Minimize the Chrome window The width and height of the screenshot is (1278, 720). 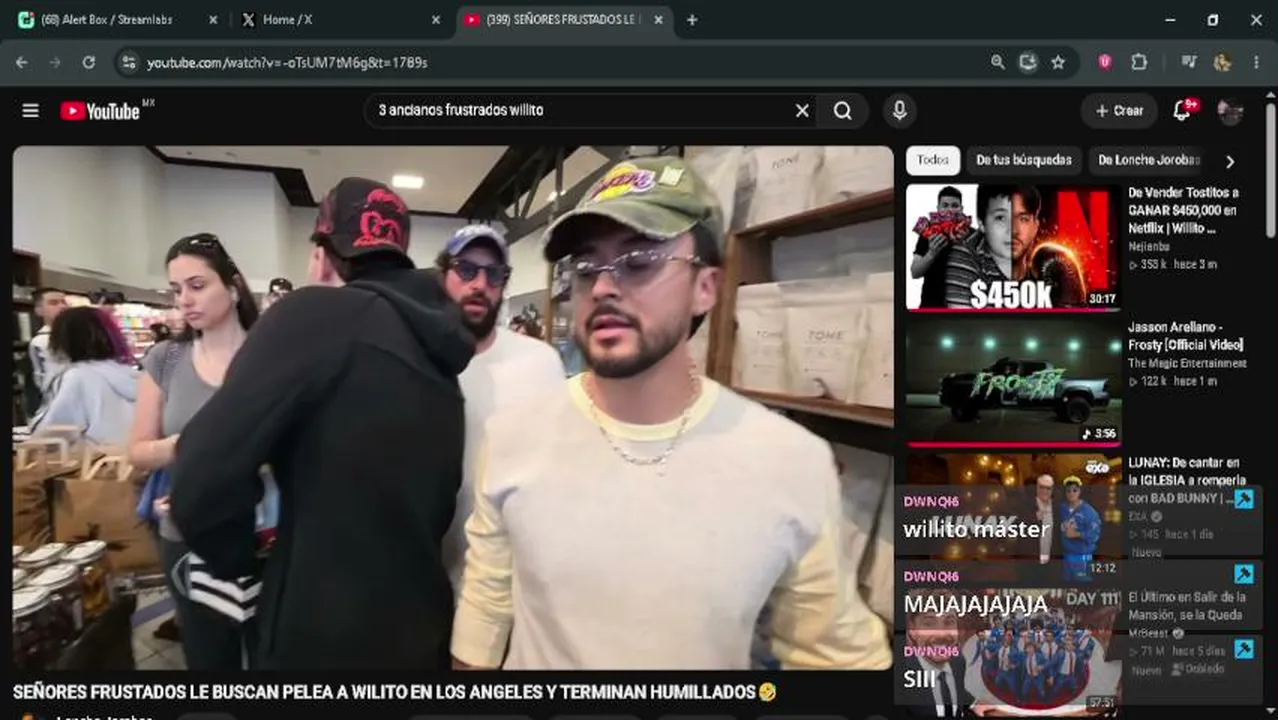tap(1171, 20)
